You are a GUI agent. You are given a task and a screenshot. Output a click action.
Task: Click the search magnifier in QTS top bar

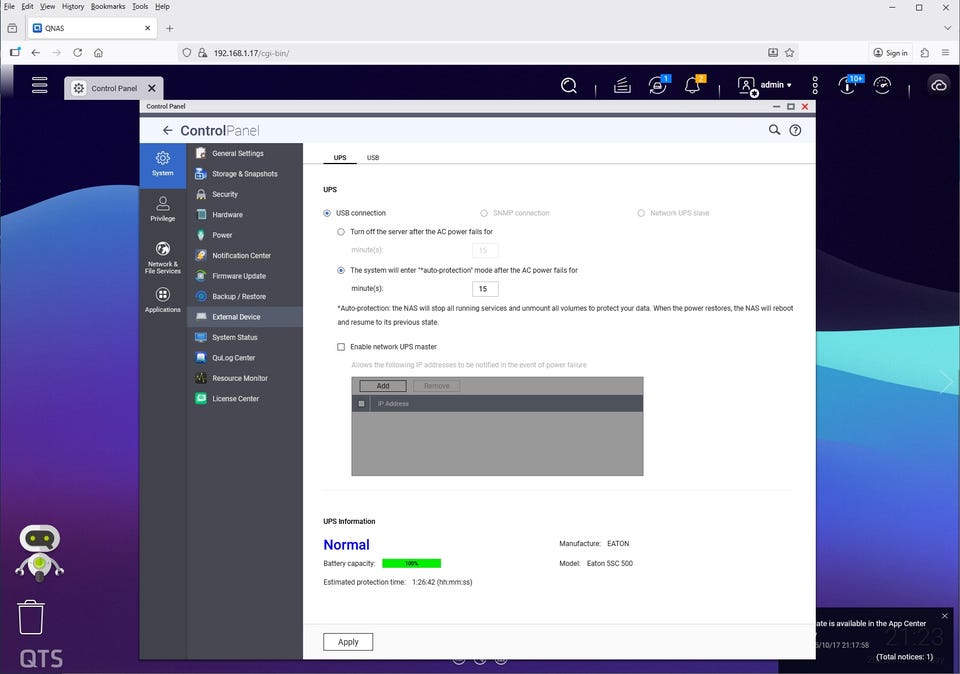(x=569, y=86)
